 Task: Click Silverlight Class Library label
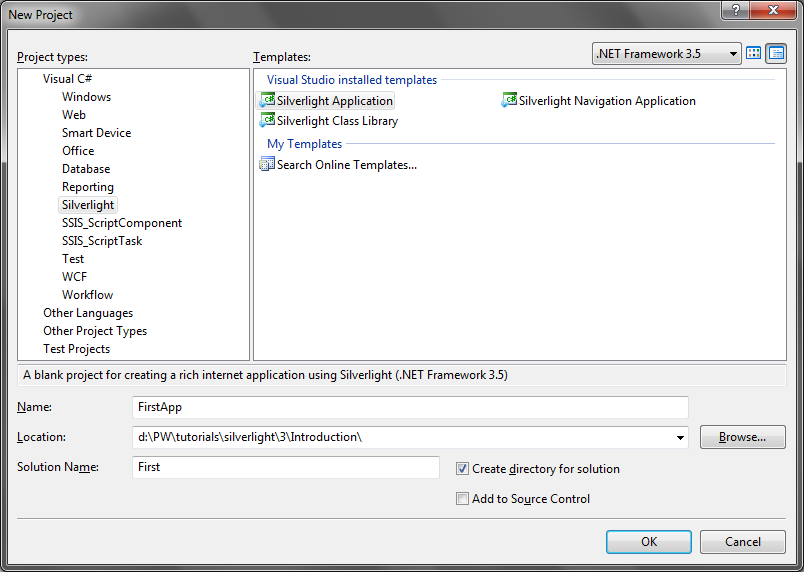coord(337,121)
